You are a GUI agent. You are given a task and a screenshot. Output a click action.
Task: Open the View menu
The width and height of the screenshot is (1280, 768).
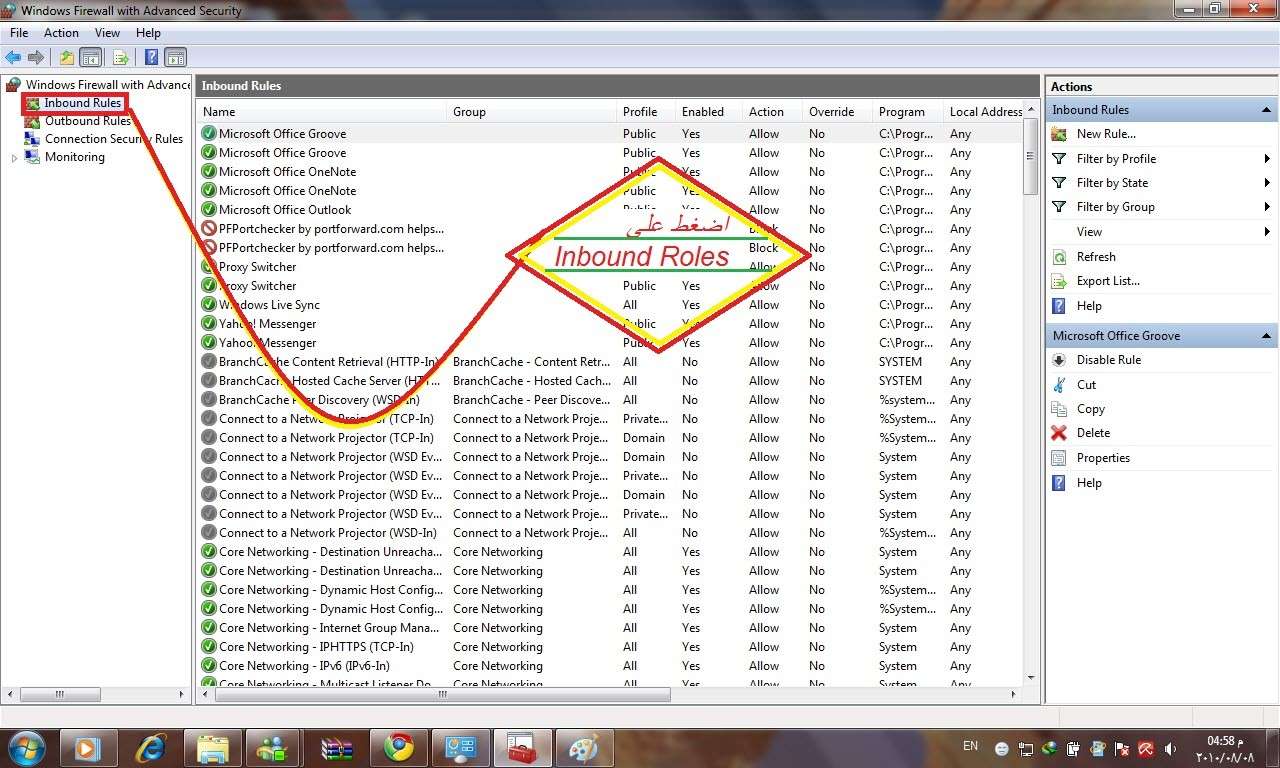pyautogui.click(x=107, y=33)
